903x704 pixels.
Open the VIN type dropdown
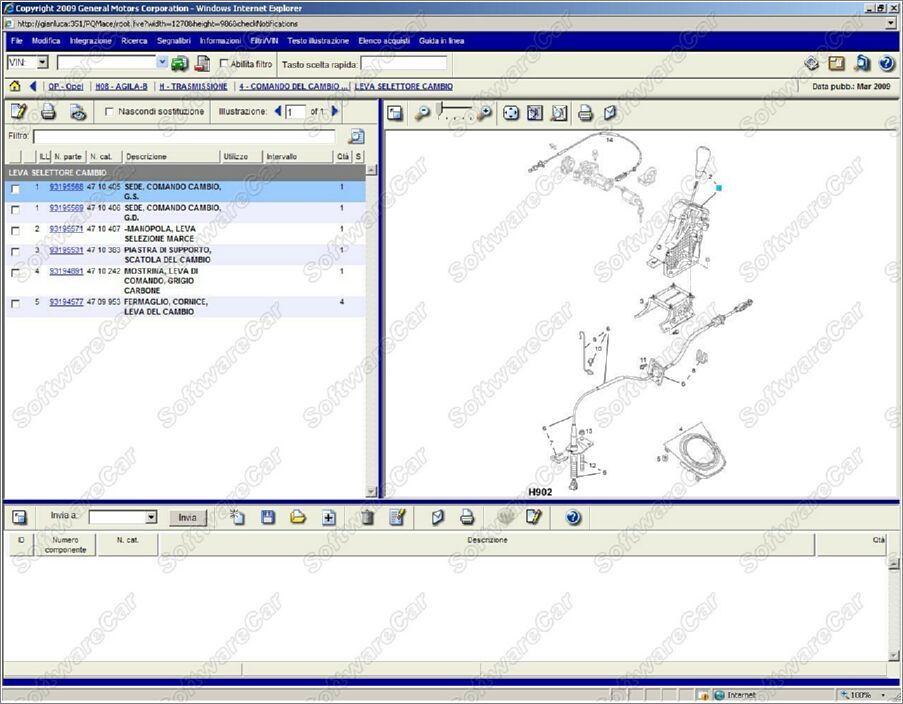tap(43, 63)
